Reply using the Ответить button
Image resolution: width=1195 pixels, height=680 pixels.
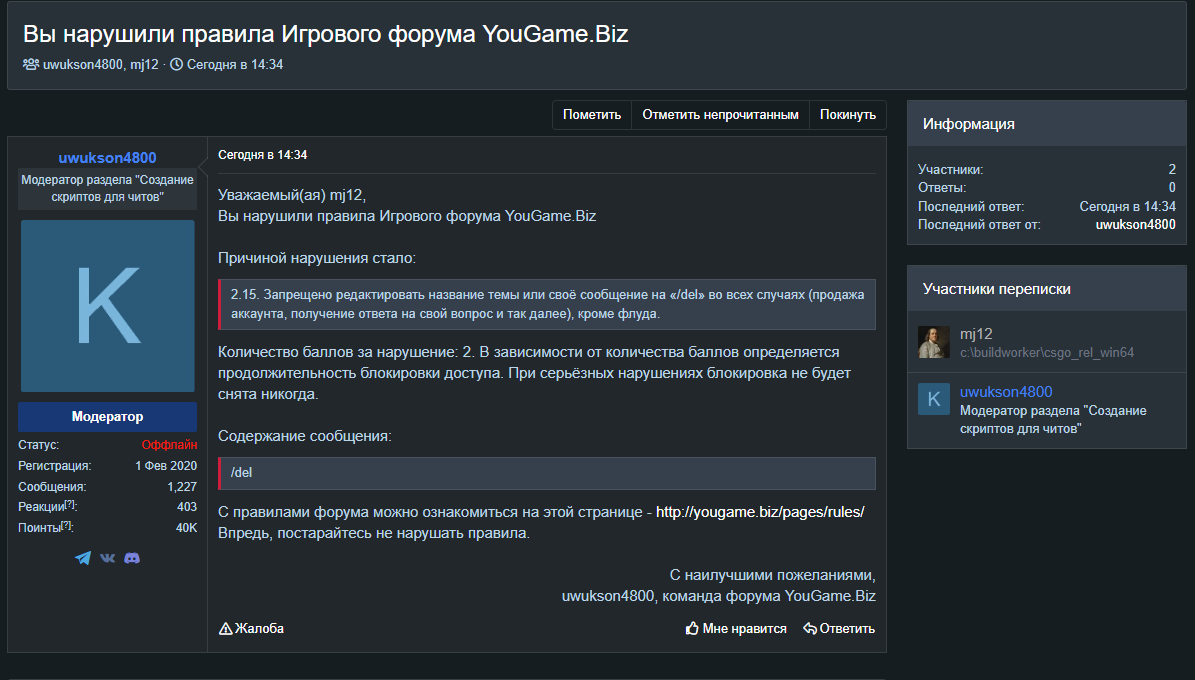pyautogui.click(x=838, y=628)
